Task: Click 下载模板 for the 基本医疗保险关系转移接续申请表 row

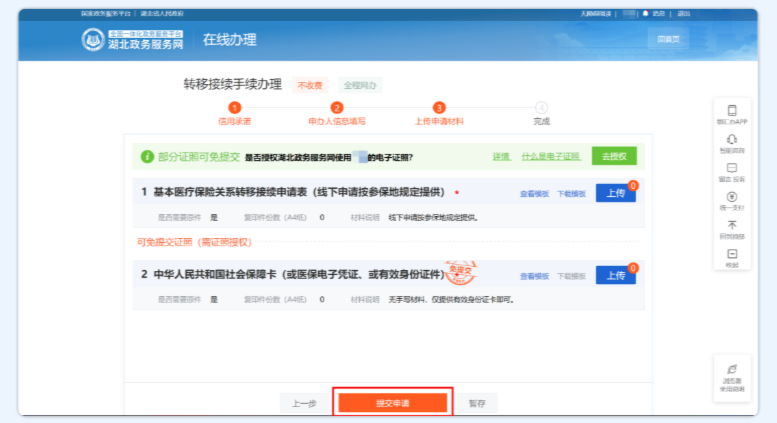Action: pos(571,194)
